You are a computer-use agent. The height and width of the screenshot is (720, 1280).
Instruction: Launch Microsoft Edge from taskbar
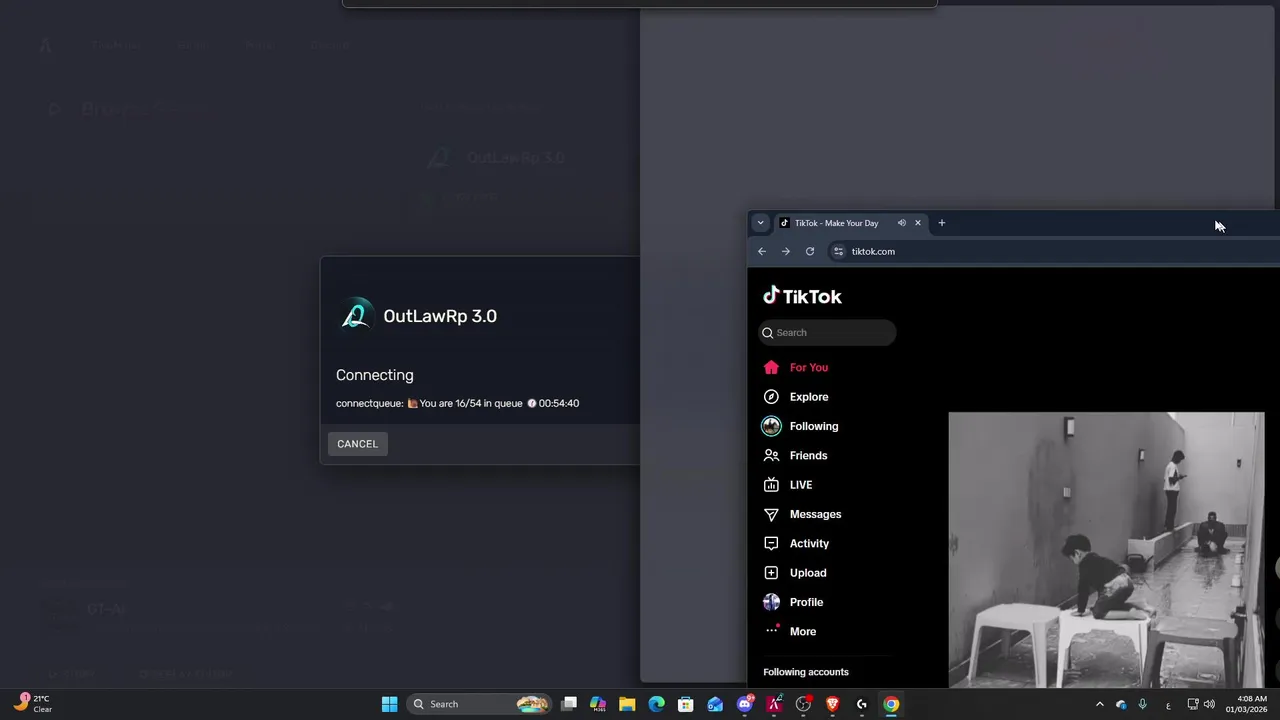tap(656, 704)
